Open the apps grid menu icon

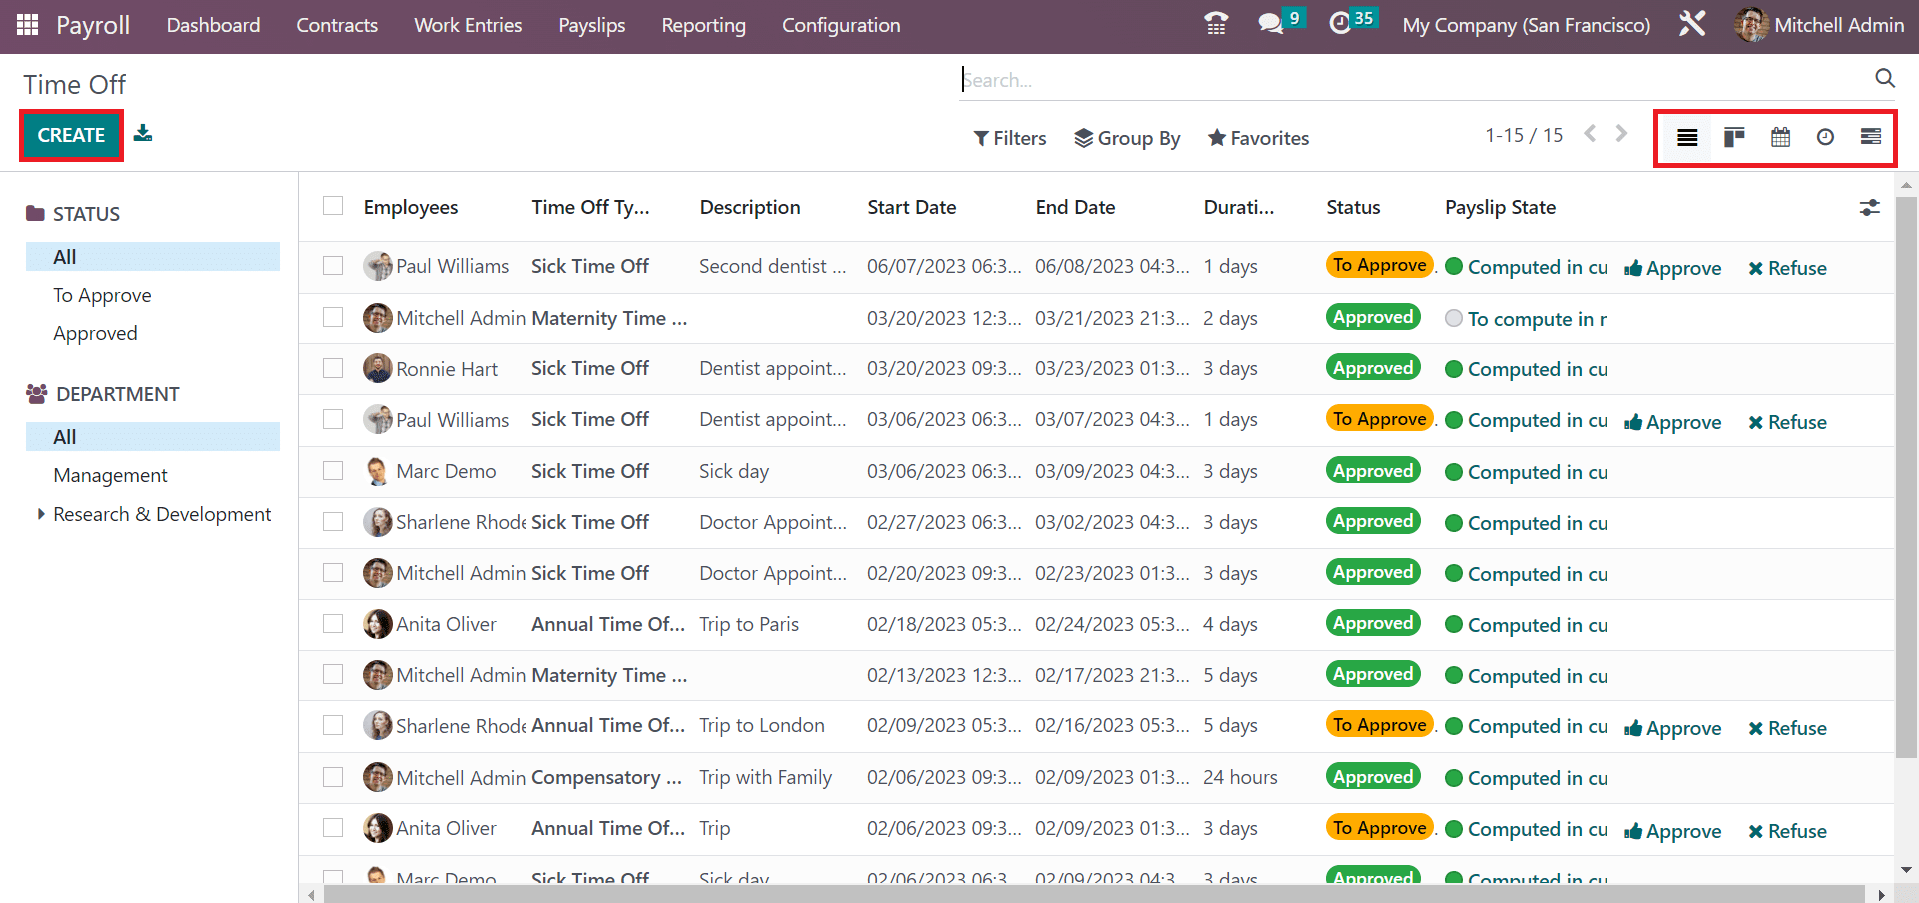(27, 25)
